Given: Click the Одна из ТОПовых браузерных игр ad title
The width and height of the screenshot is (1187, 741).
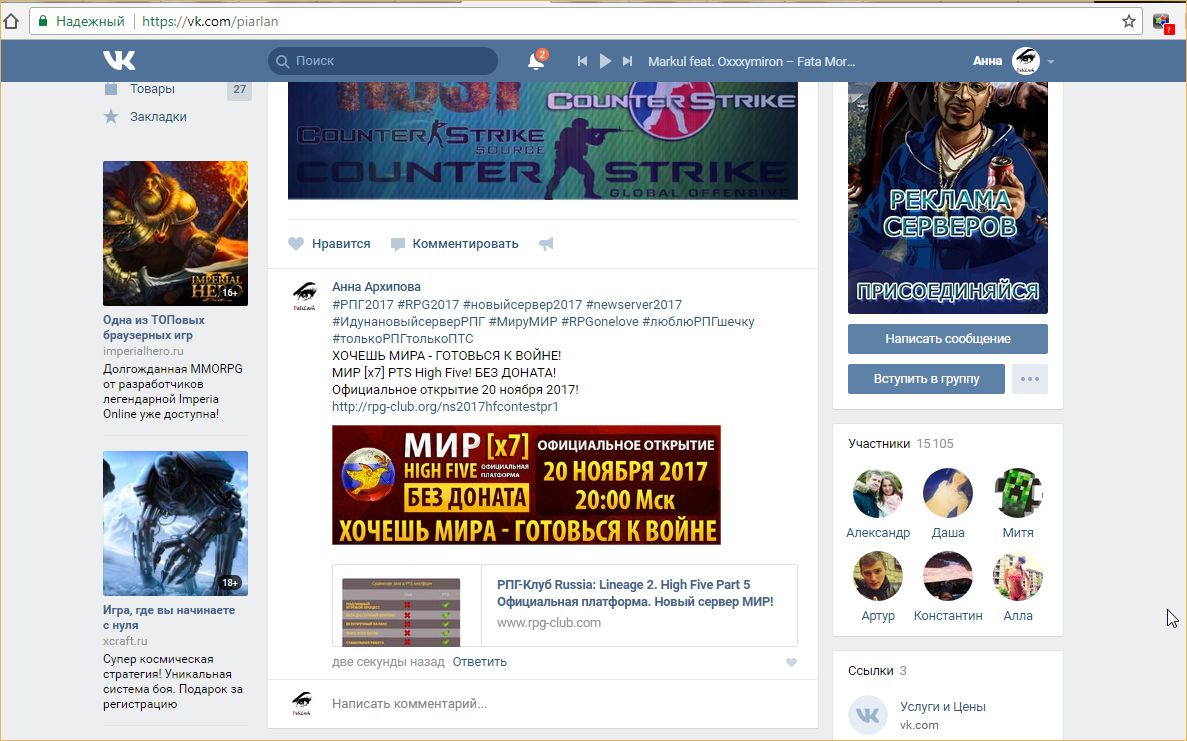Looking at the screenshot, I should 154,328.
